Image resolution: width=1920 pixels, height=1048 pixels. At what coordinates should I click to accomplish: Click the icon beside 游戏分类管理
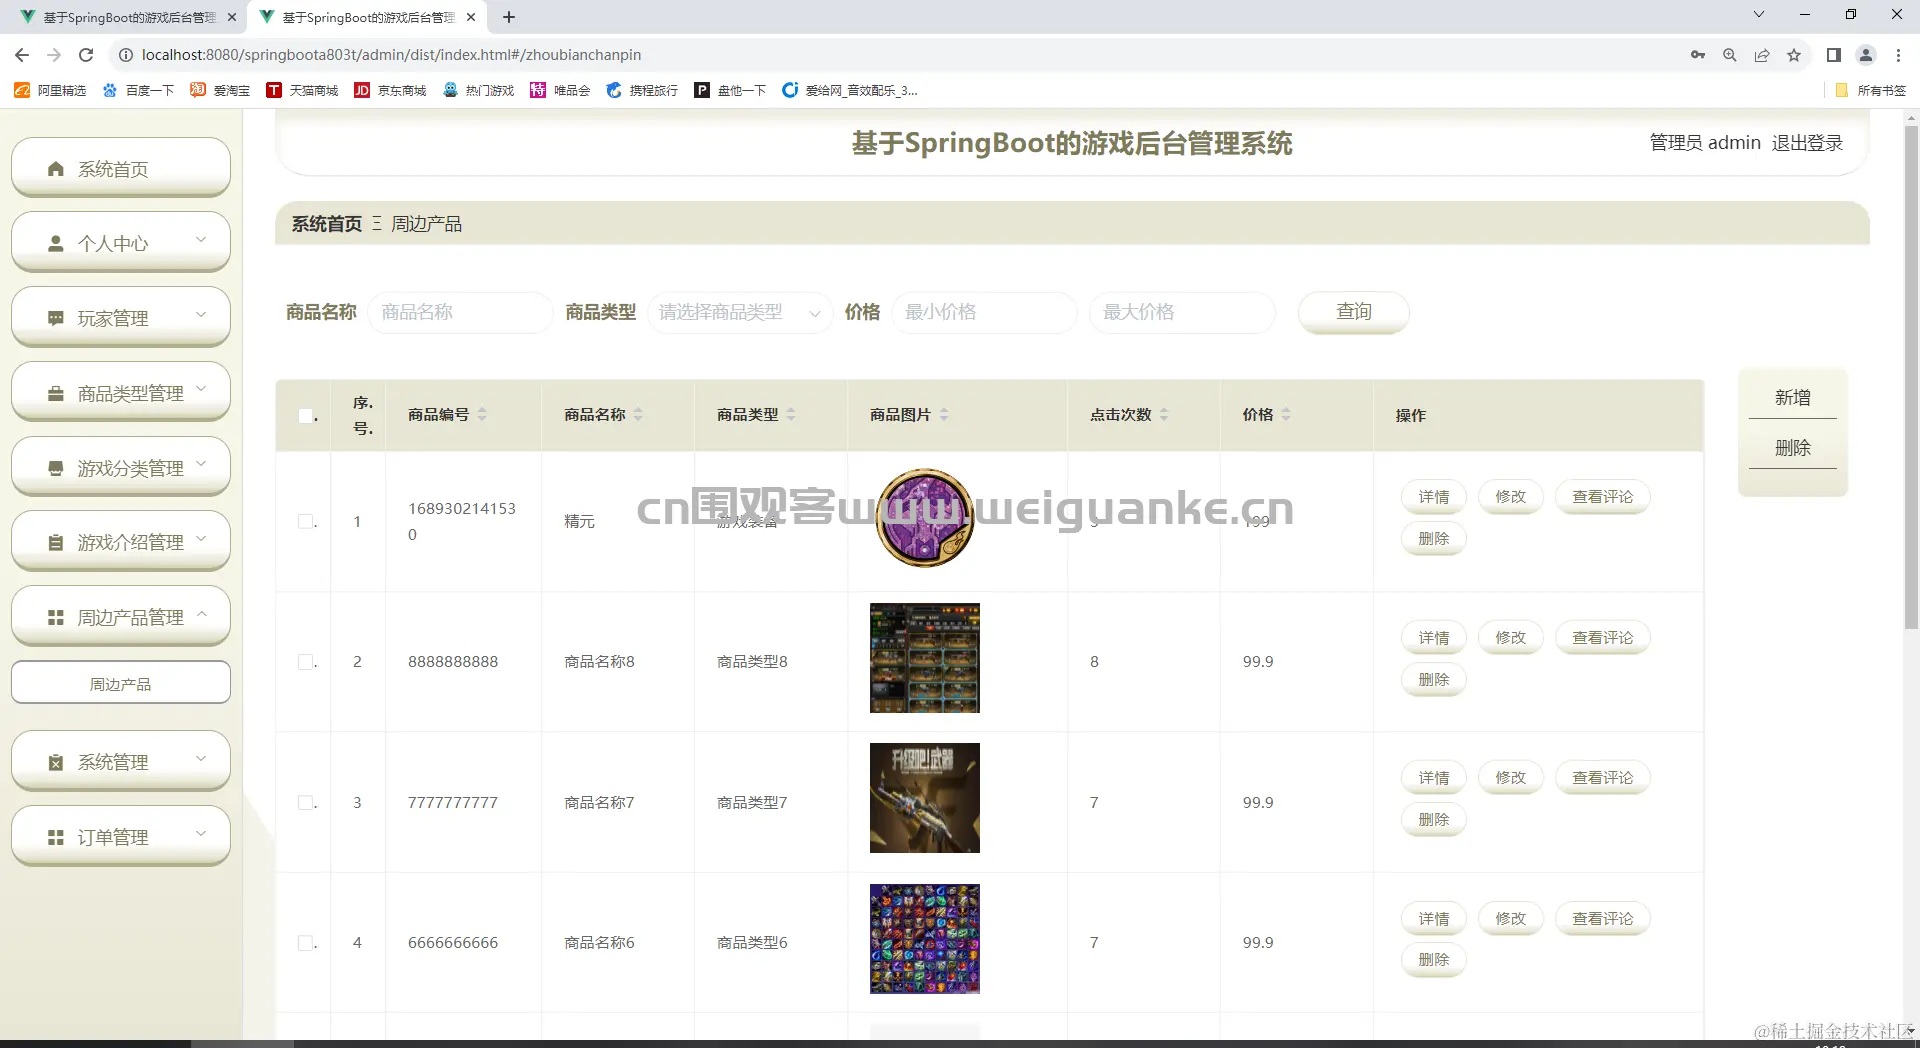pyautogui.click(x=56, y=468)
